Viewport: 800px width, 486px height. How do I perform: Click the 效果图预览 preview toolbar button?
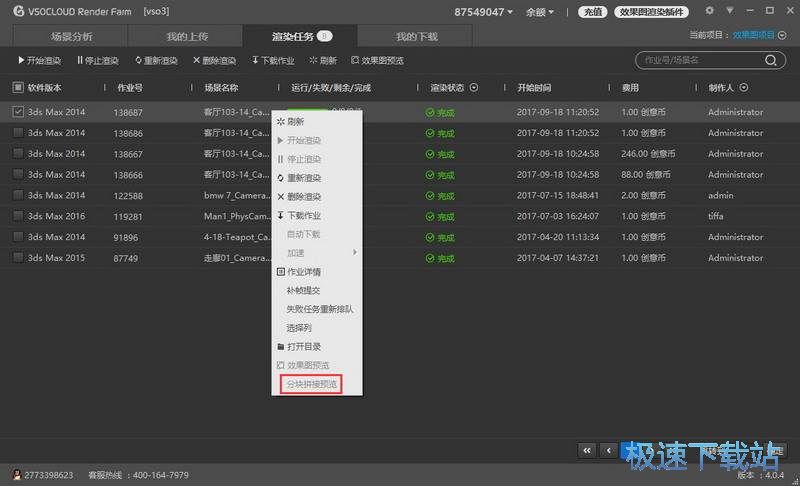coord(377,60)
